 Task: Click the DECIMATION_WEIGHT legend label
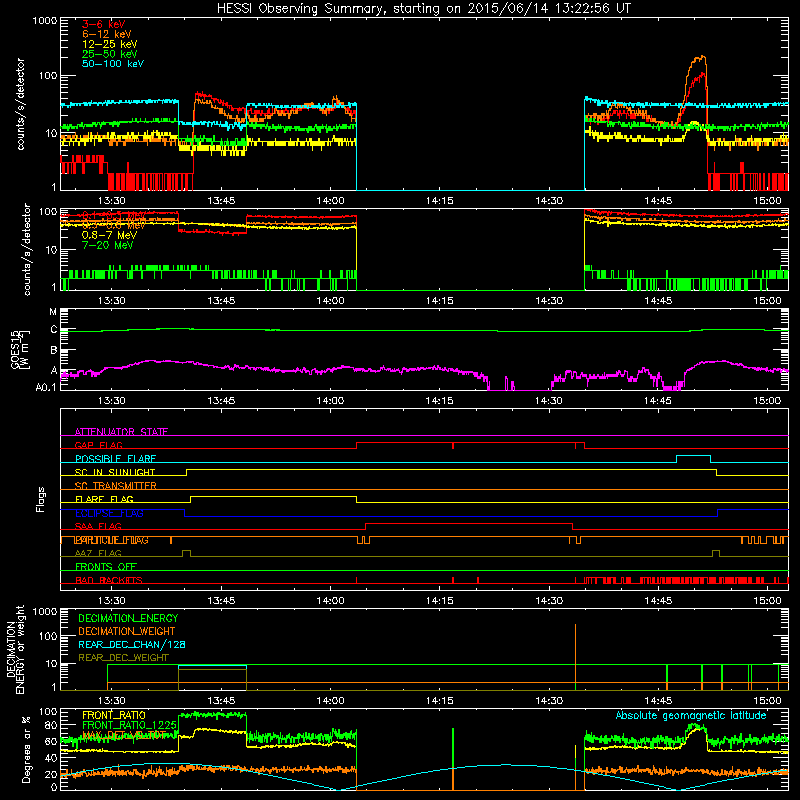point(127,632)
